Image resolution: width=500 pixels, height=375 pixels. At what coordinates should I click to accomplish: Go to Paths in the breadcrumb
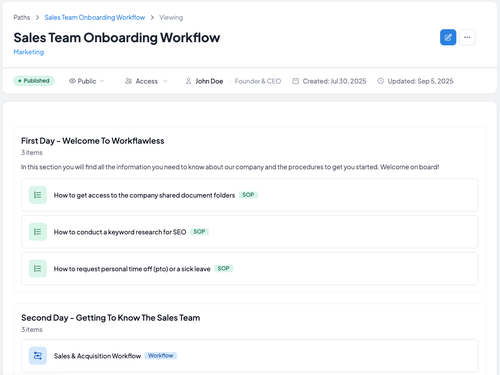coord(22,17)
